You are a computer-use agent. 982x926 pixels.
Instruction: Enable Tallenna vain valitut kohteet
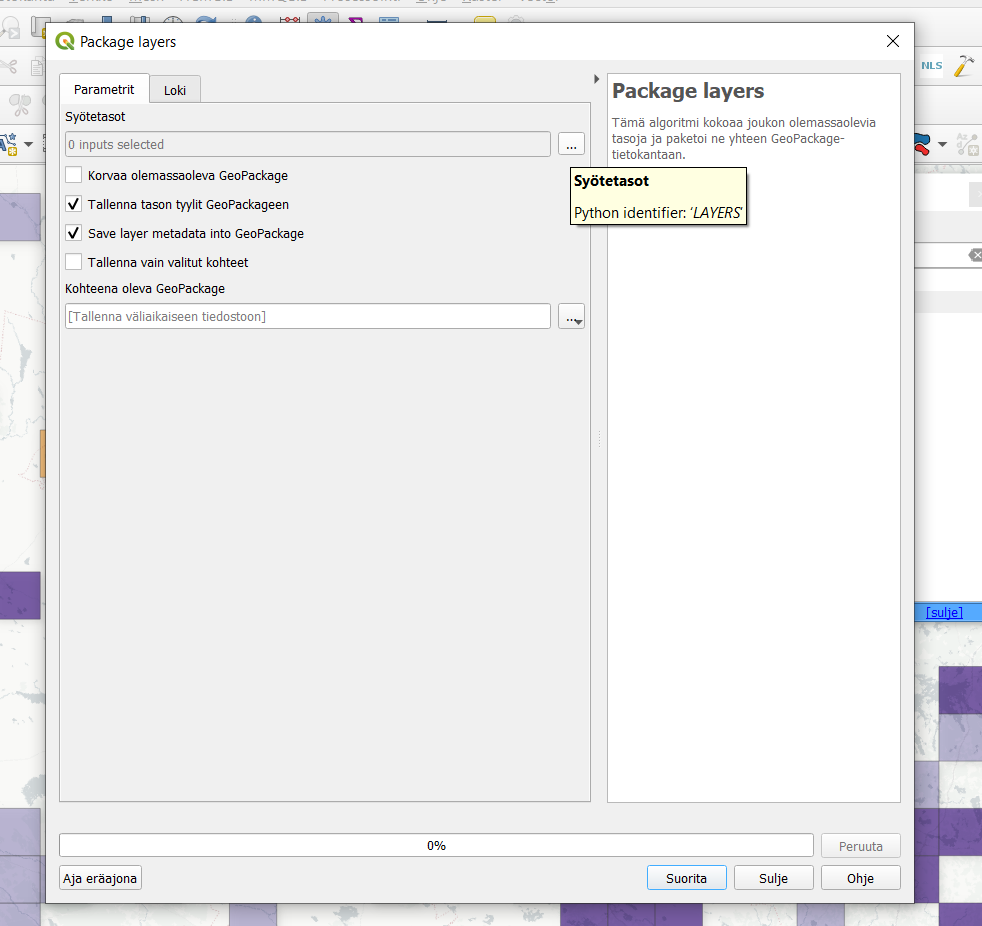pos(74,262)
